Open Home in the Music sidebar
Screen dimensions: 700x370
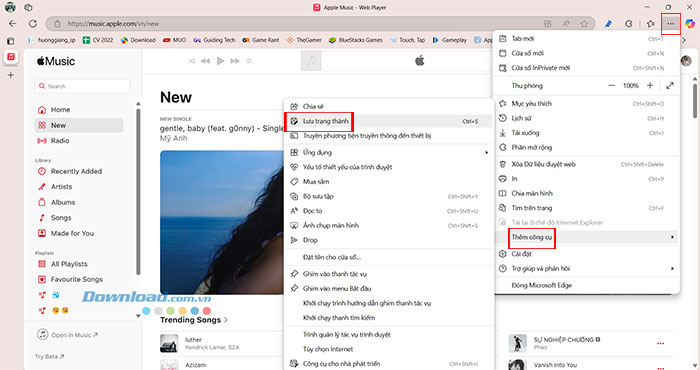pyautogui.click(x=79, y=110)
